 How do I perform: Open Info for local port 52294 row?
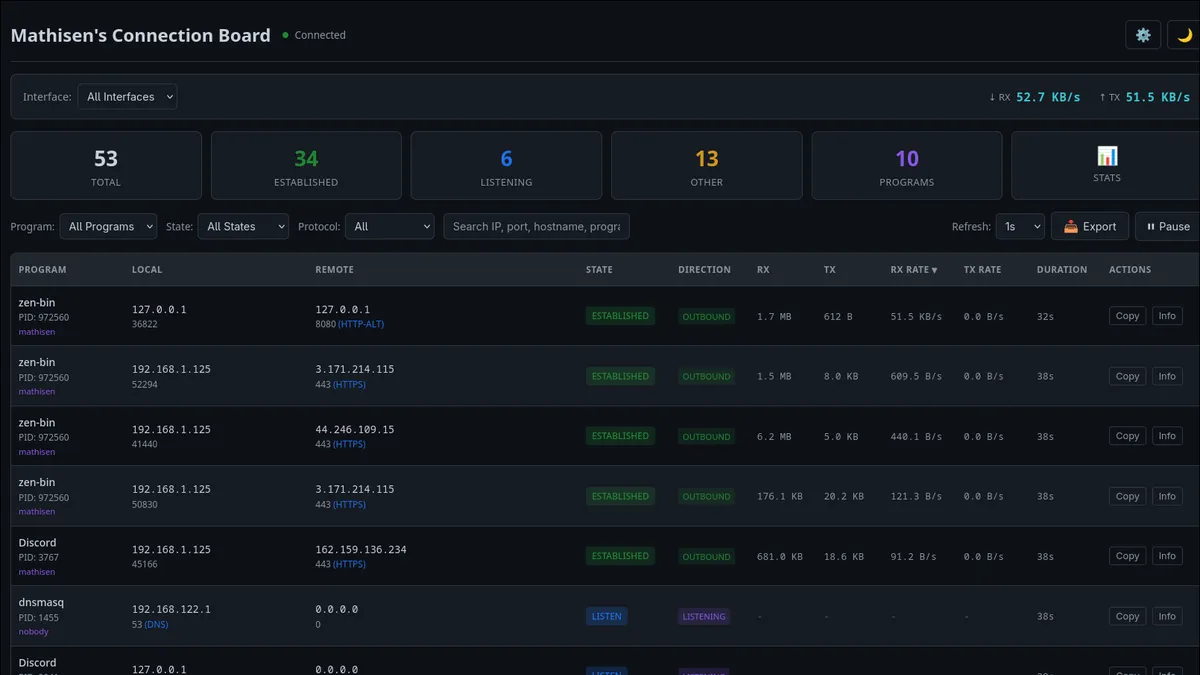[1167, 376]
